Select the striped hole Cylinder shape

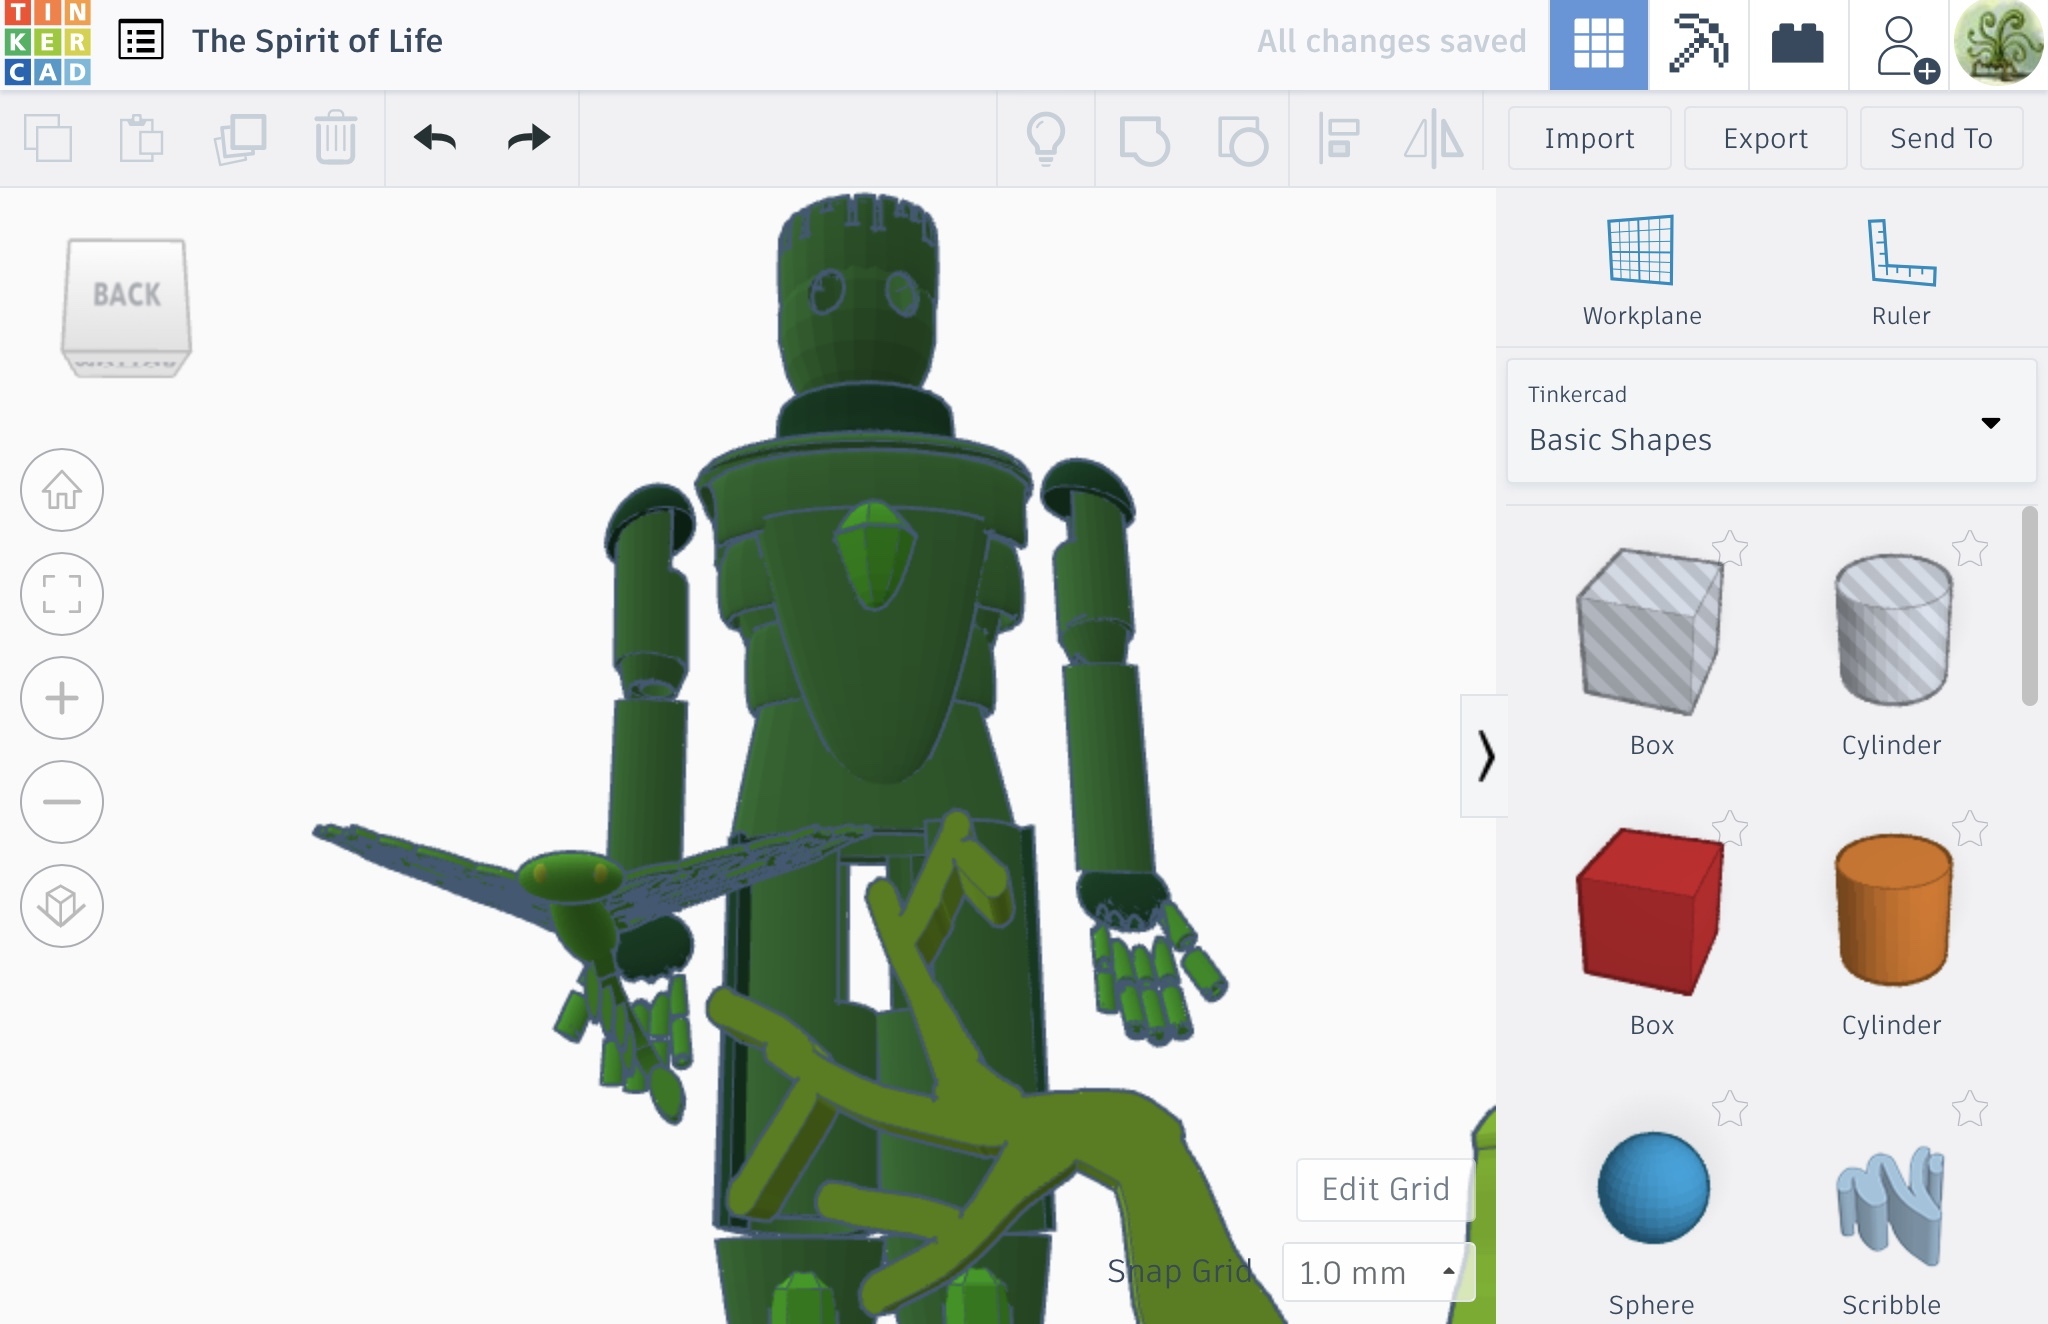tap(1893, 631)
